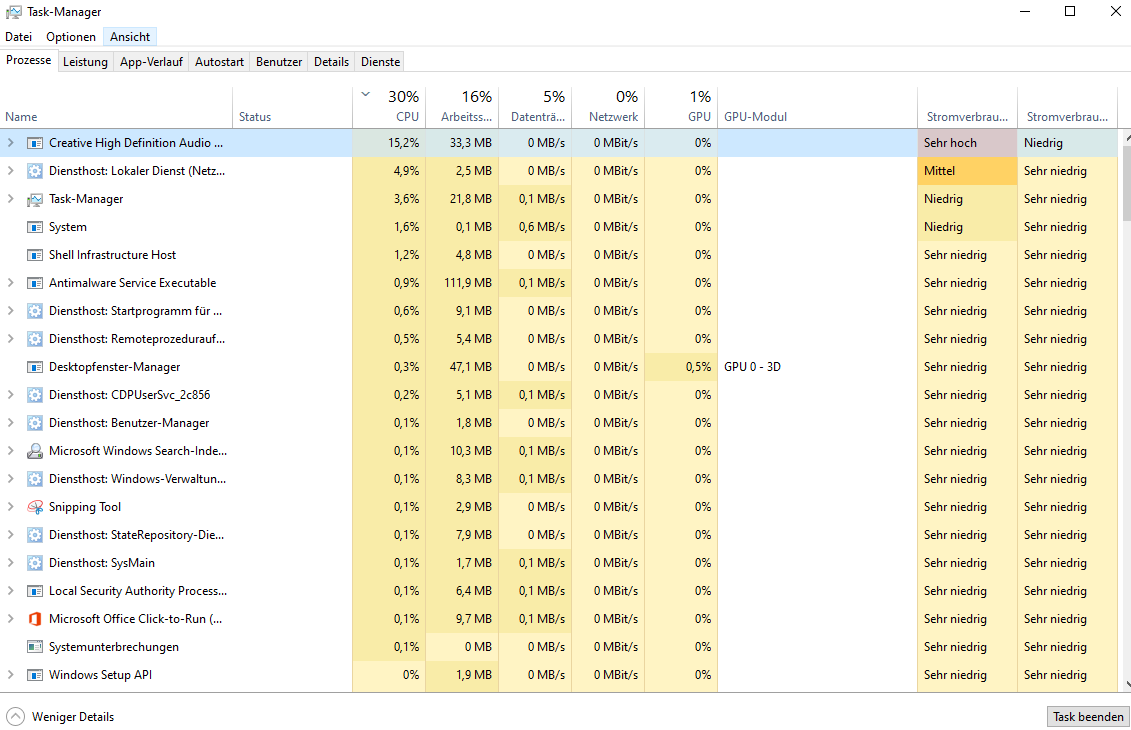
Task: Expand Diensthost: SysMain row
Action: (x=10, y=563)
